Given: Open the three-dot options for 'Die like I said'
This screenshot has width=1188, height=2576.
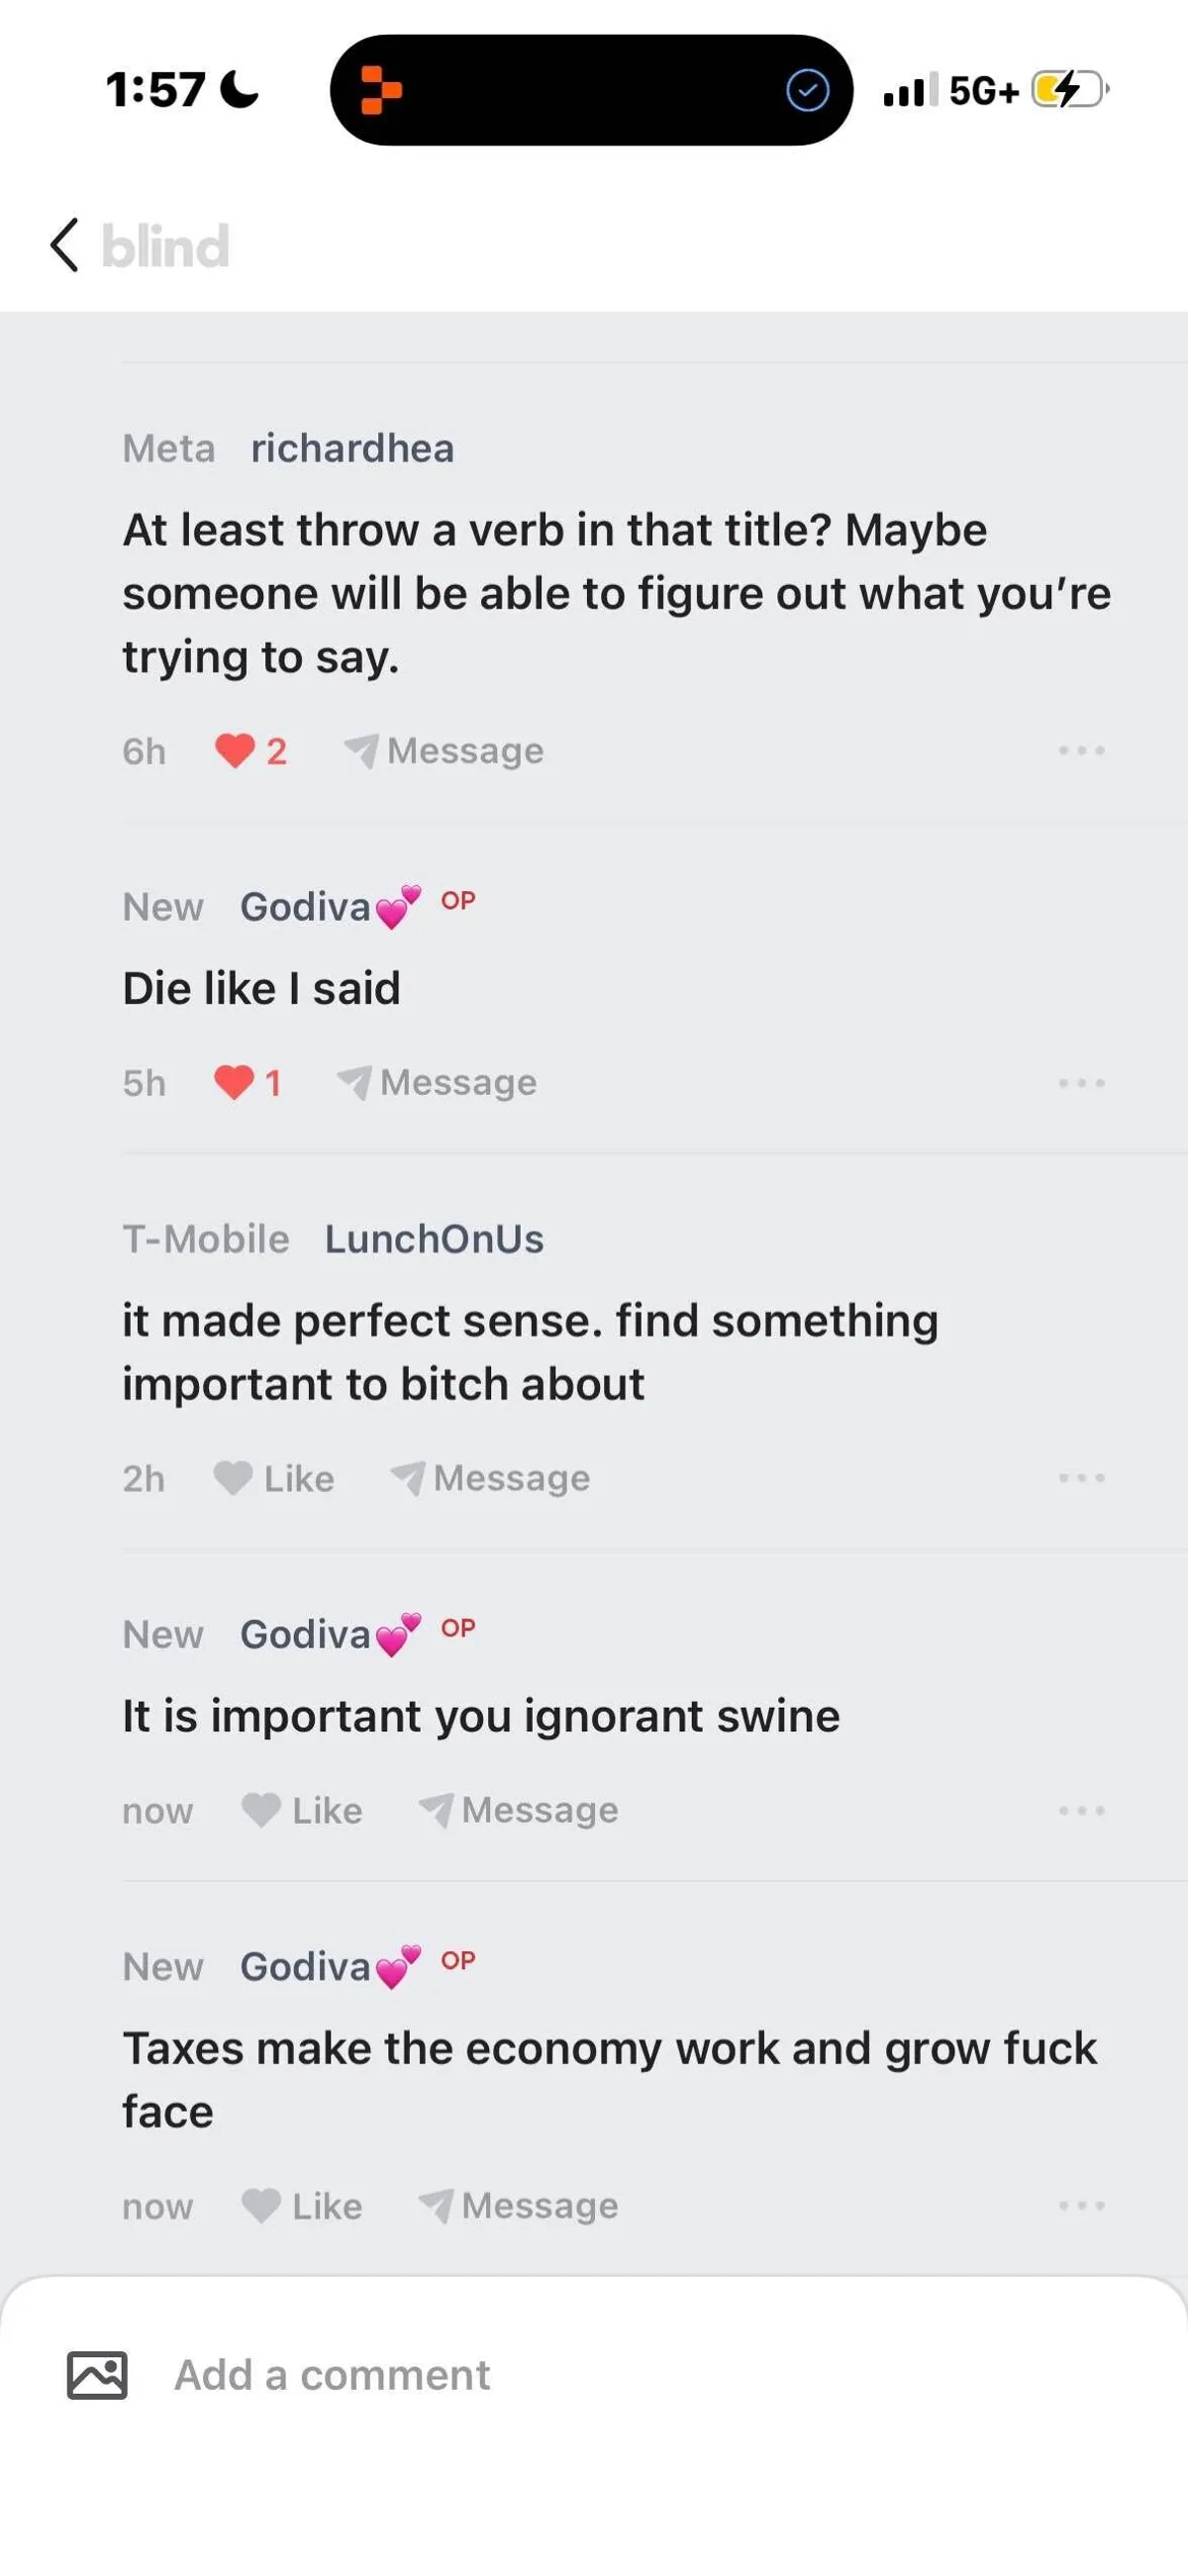Looking at the screenshot, I should [1083, 1083].
